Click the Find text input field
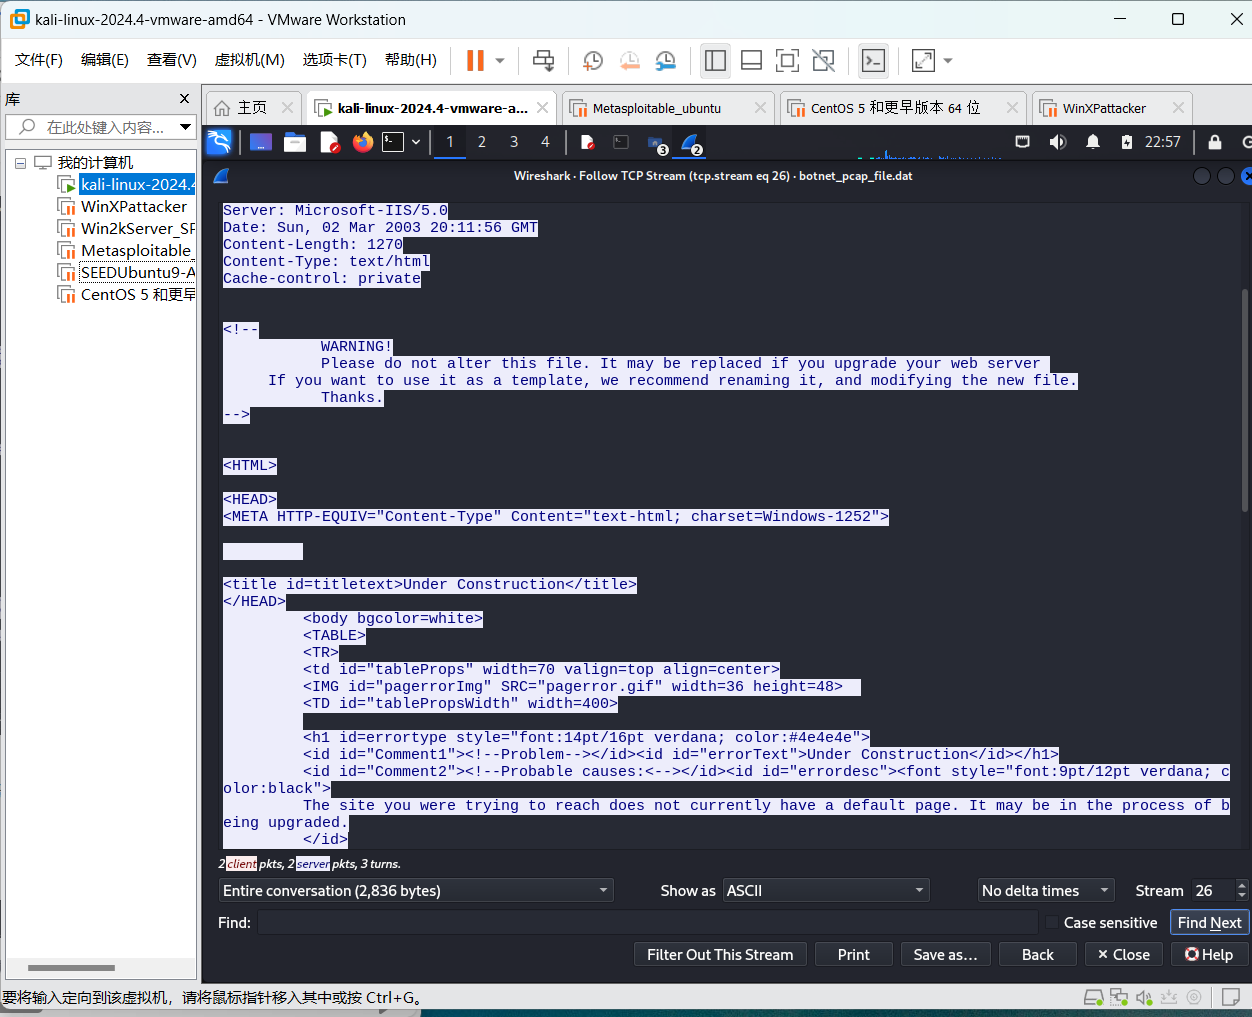This screenshot has width=1252, height=1017. [647, 922]
